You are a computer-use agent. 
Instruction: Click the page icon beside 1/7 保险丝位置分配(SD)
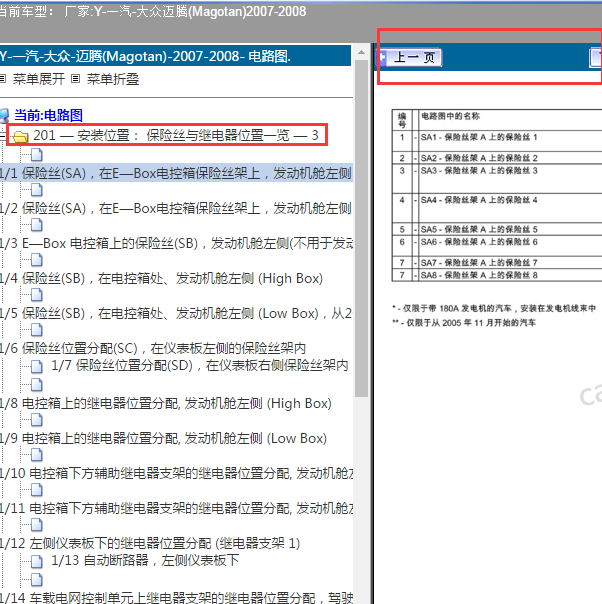point(37,366)
